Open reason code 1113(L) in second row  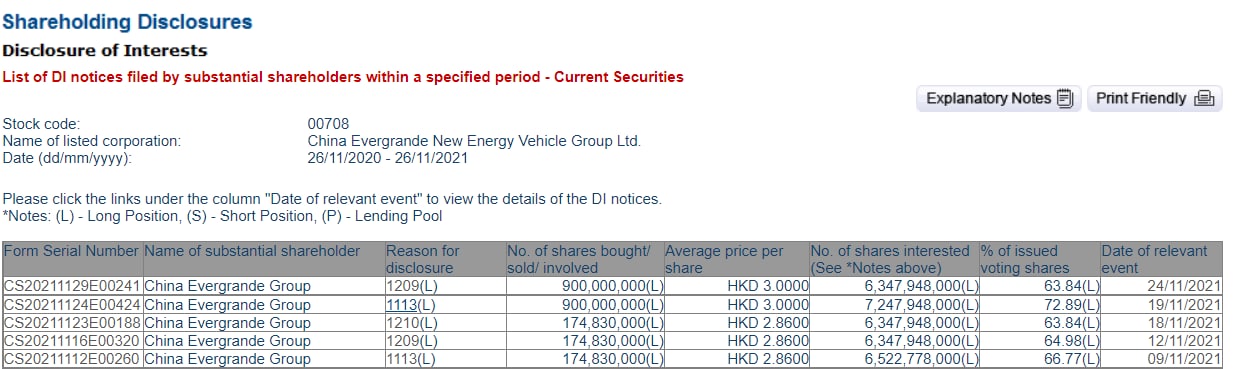tap(411, 304)
